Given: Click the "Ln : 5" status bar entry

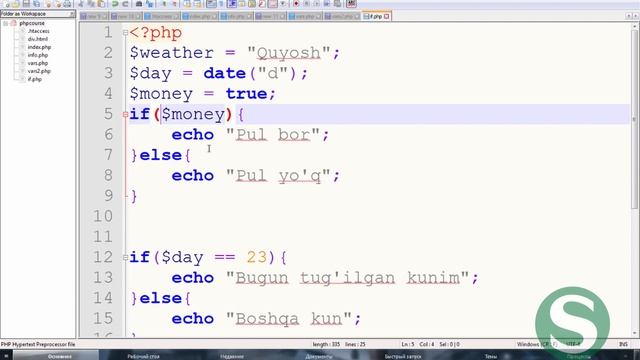Looking at the screenshot, I should click(x=408, y=344).
